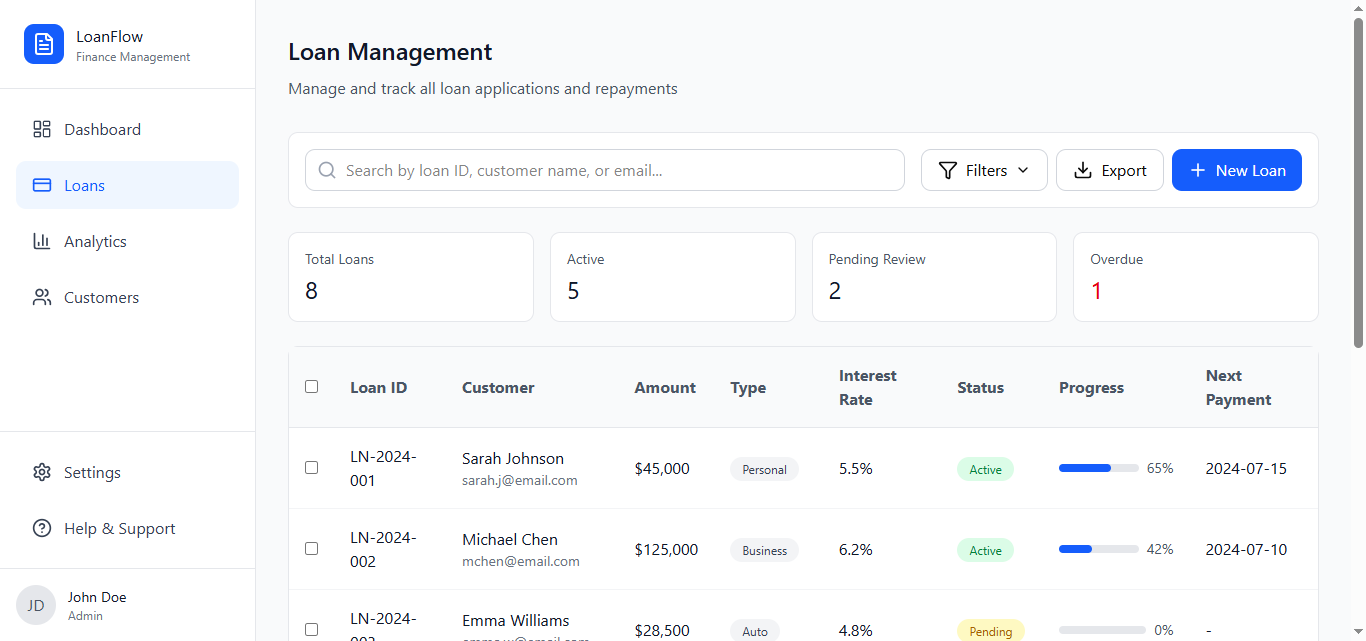
Task: Select the checkbox for Michael Chen's loan
Action: pos(311,548)
